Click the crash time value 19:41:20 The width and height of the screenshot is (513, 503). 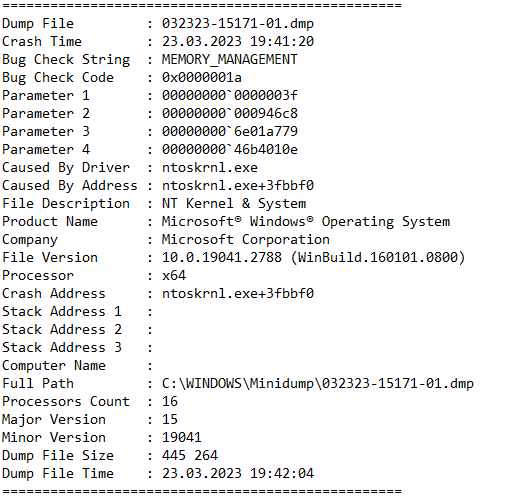click(x=282, y=42)
